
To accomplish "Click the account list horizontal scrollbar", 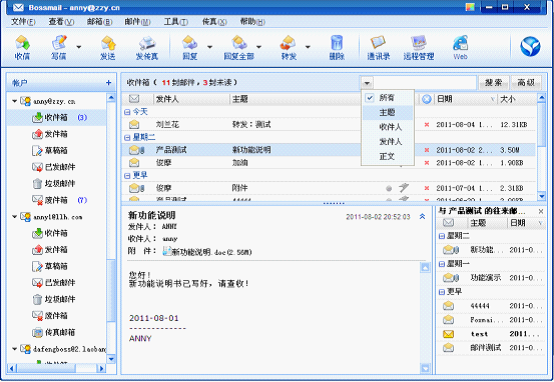I will [56, 368].
